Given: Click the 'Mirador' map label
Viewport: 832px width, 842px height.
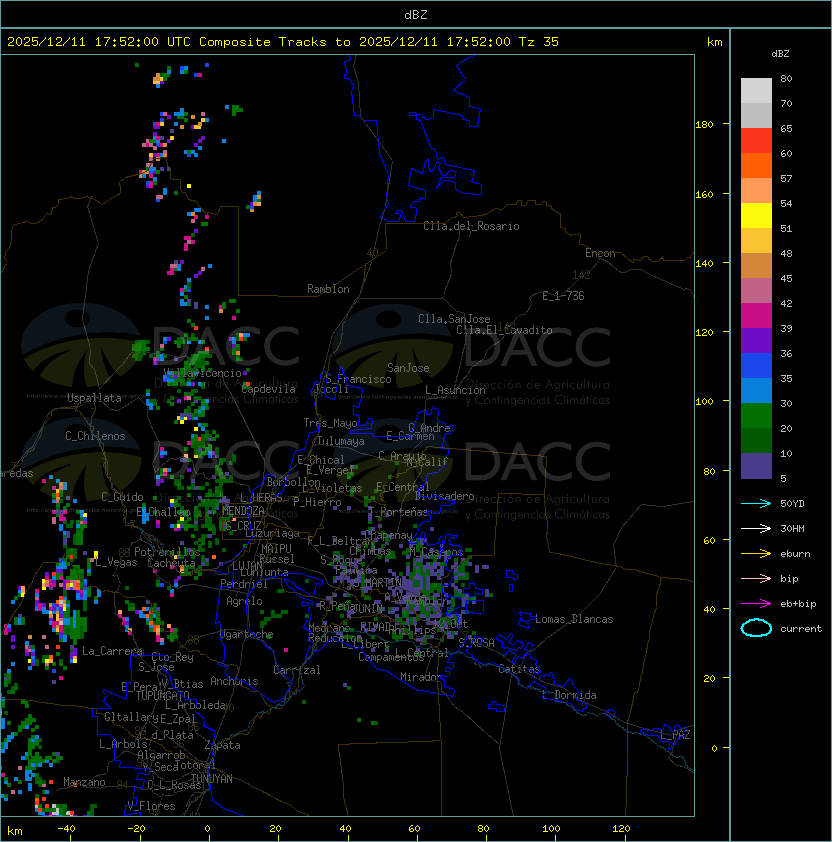Looking at the screenshot, I should coord(422,677).
